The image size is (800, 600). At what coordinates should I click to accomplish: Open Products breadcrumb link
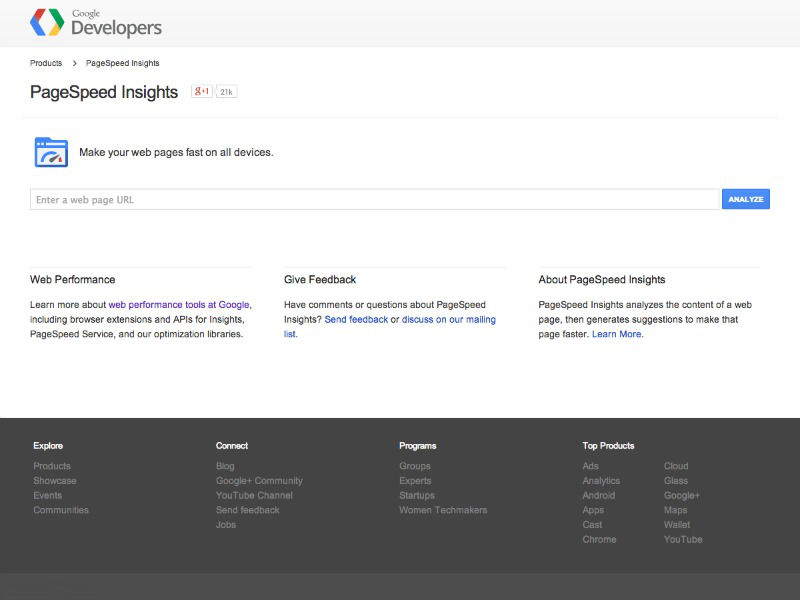(x=46, y=63)
